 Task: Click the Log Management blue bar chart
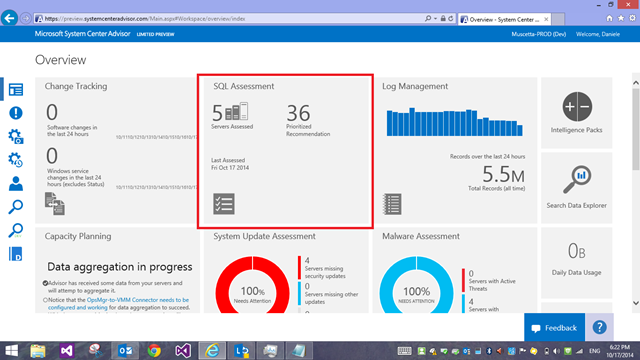(454, 122)
